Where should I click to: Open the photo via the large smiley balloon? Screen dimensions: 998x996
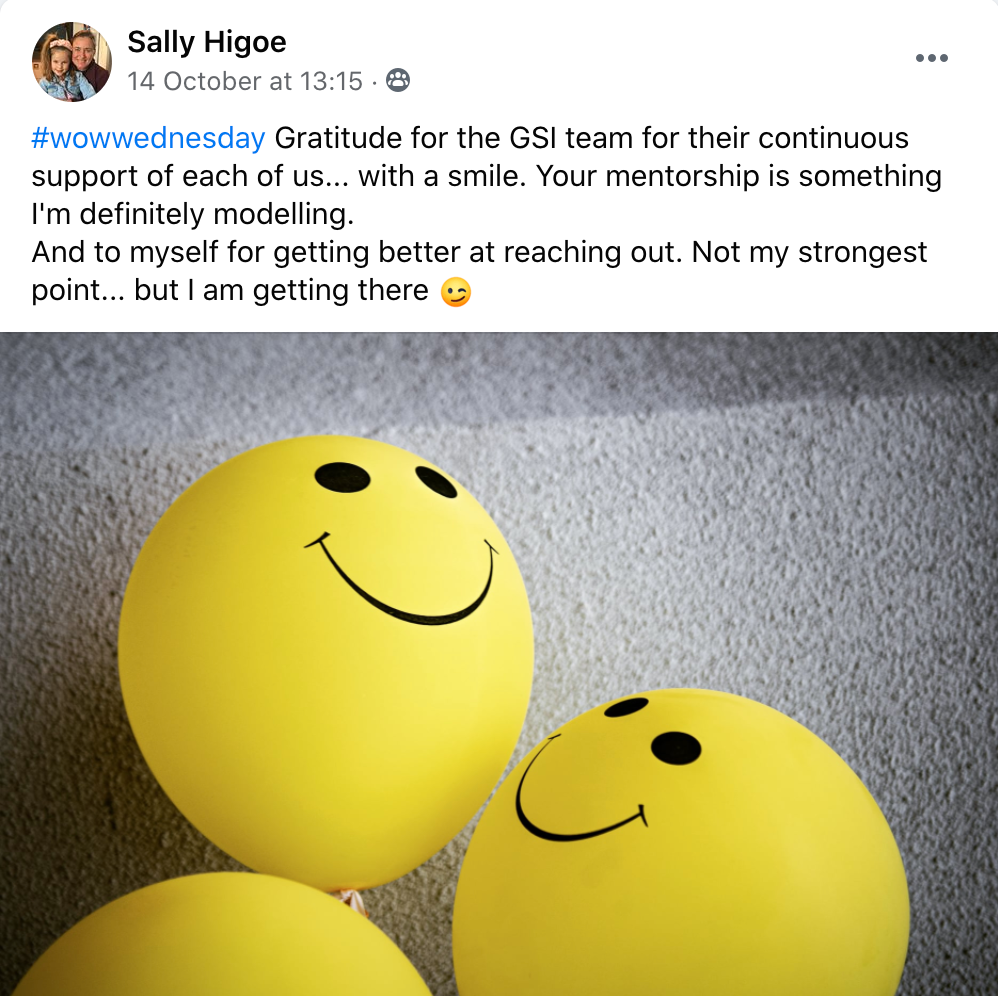[325, 662]
